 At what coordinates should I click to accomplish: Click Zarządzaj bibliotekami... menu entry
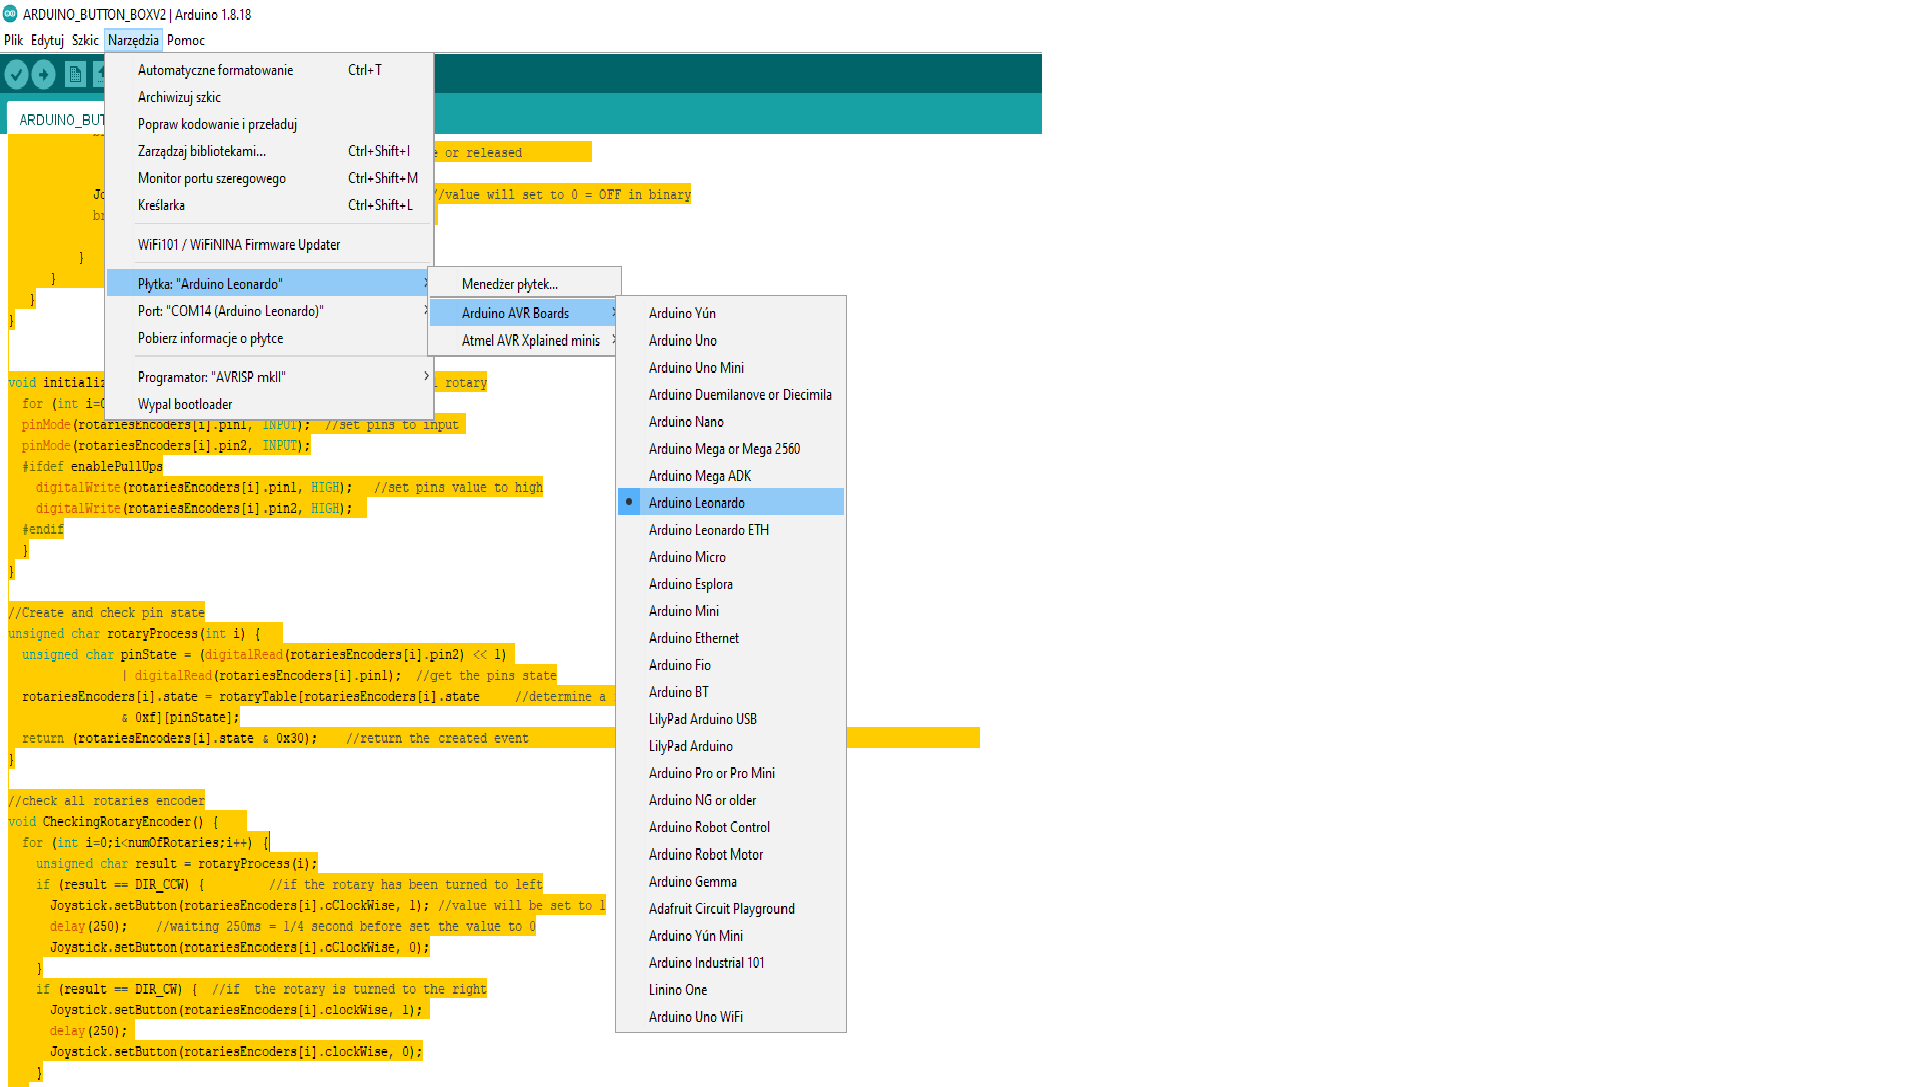[x=202, y=151]
